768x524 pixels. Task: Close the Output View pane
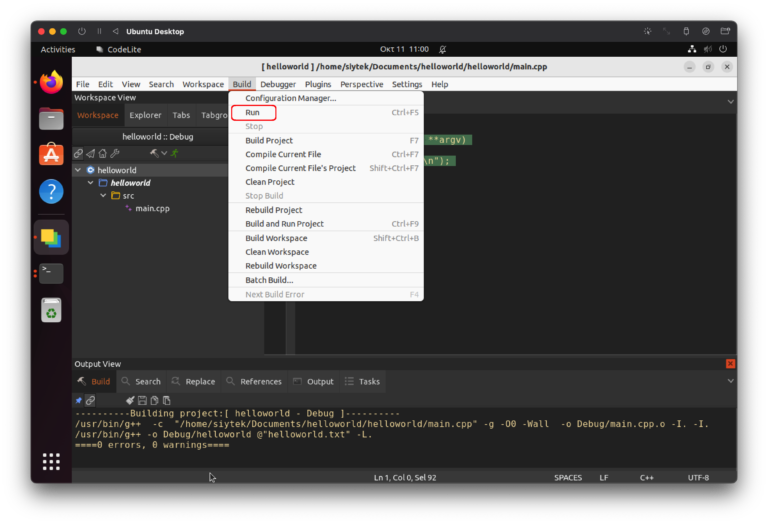(730, 364)
